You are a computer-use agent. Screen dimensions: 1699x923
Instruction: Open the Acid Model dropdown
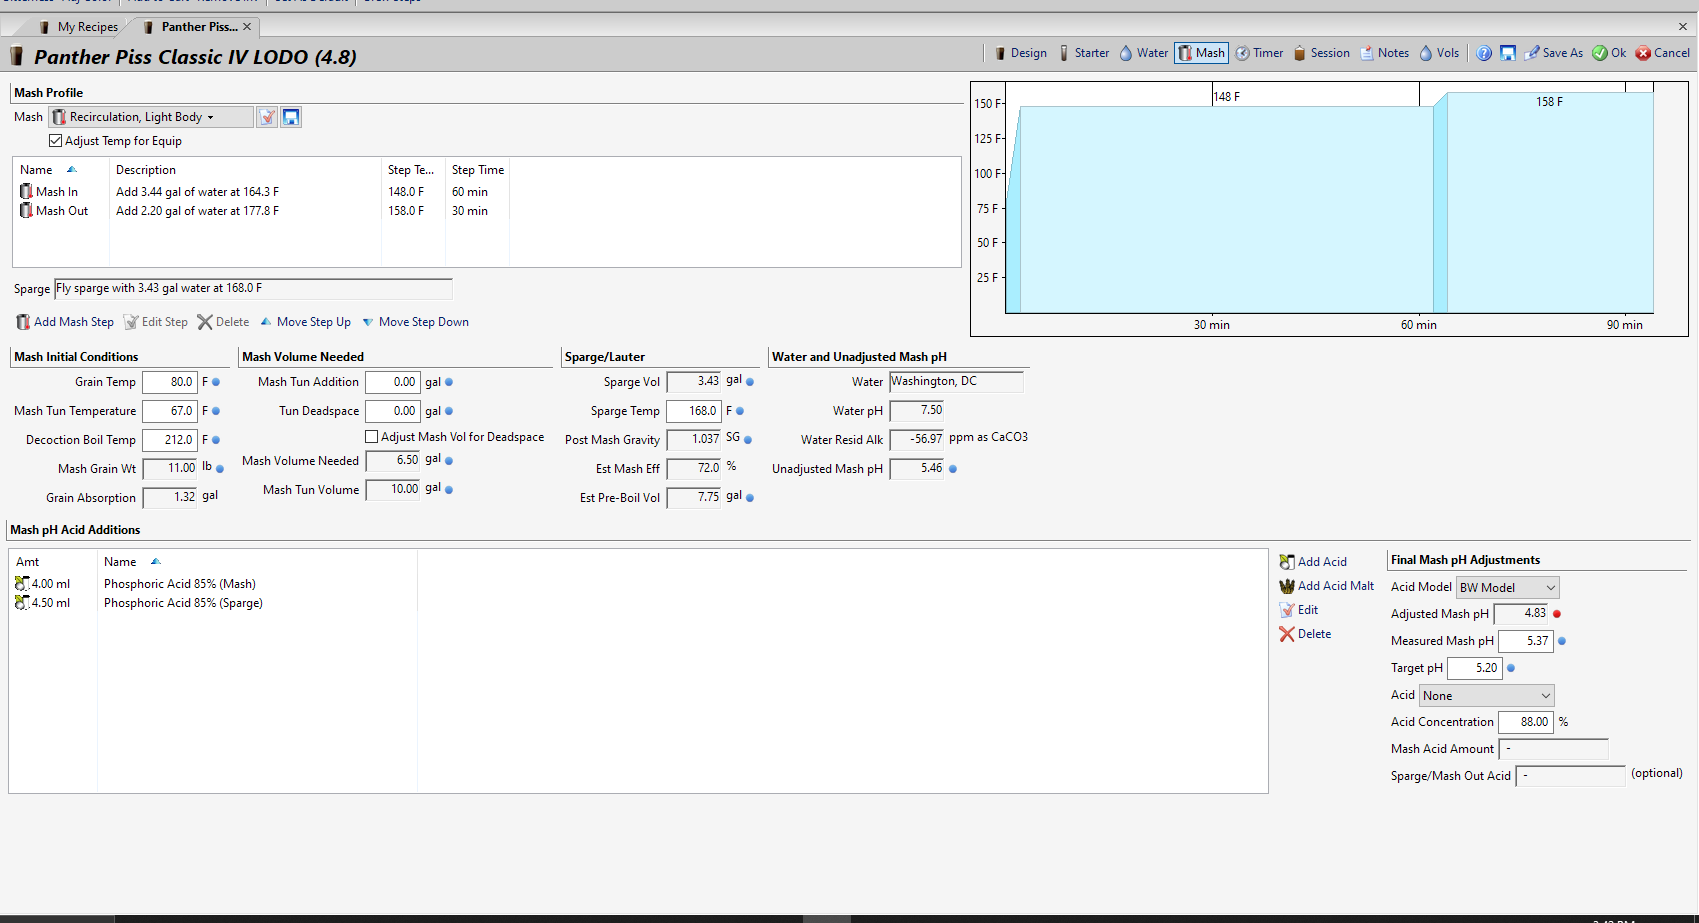tap(1508, 588)
